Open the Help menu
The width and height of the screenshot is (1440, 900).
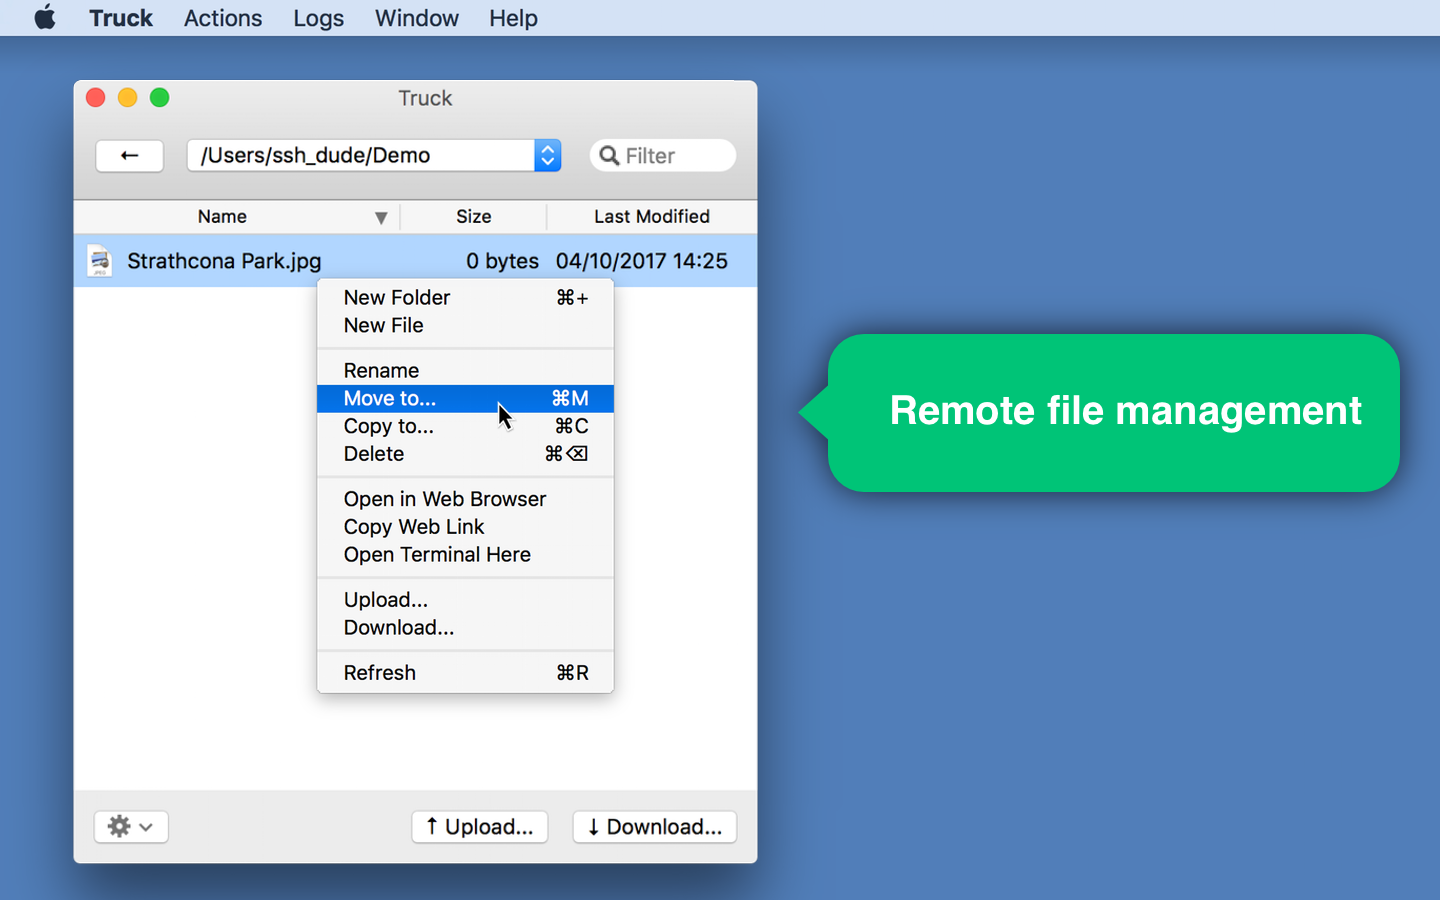(513, 18)
